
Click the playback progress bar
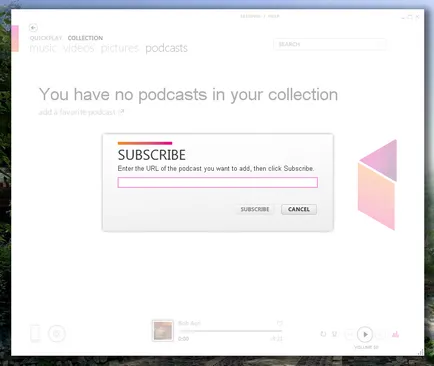click(x=231, y=331)
